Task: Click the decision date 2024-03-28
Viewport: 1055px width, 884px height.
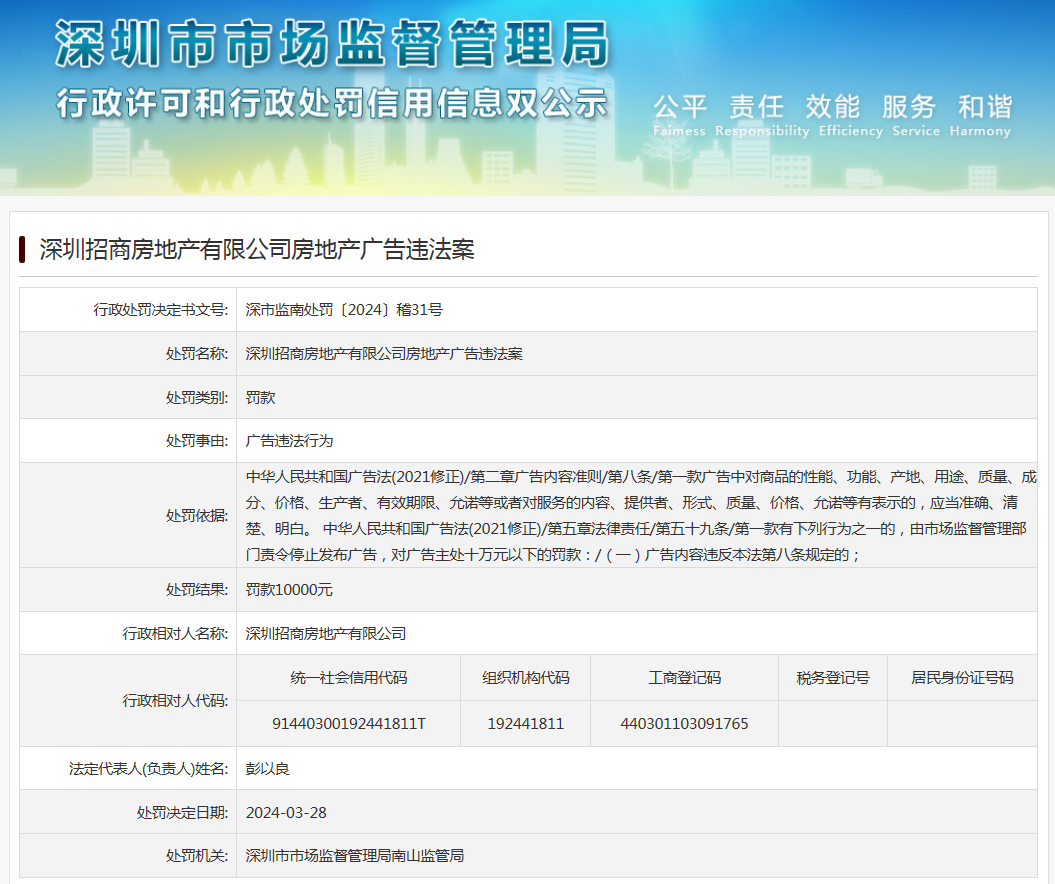Action: [x=286, y=813]
